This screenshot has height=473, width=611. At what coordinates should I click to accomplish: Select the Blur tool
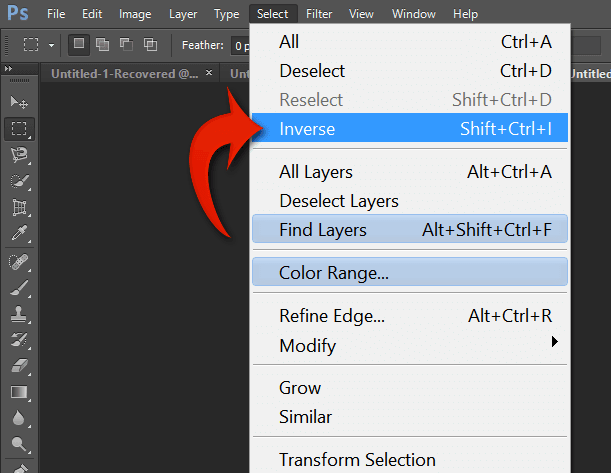coord(19,418)
